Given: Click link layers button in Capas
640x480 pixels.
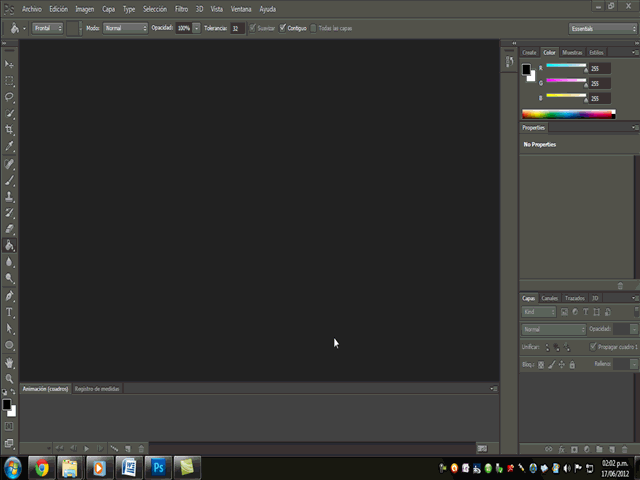Looking at the screenshot, I should pos(549,449).
